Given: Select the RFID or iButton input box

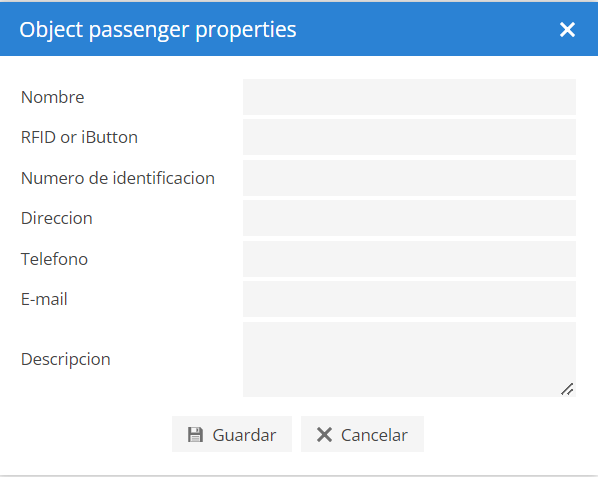Looking at the screenshot, I should click(409, 137).
